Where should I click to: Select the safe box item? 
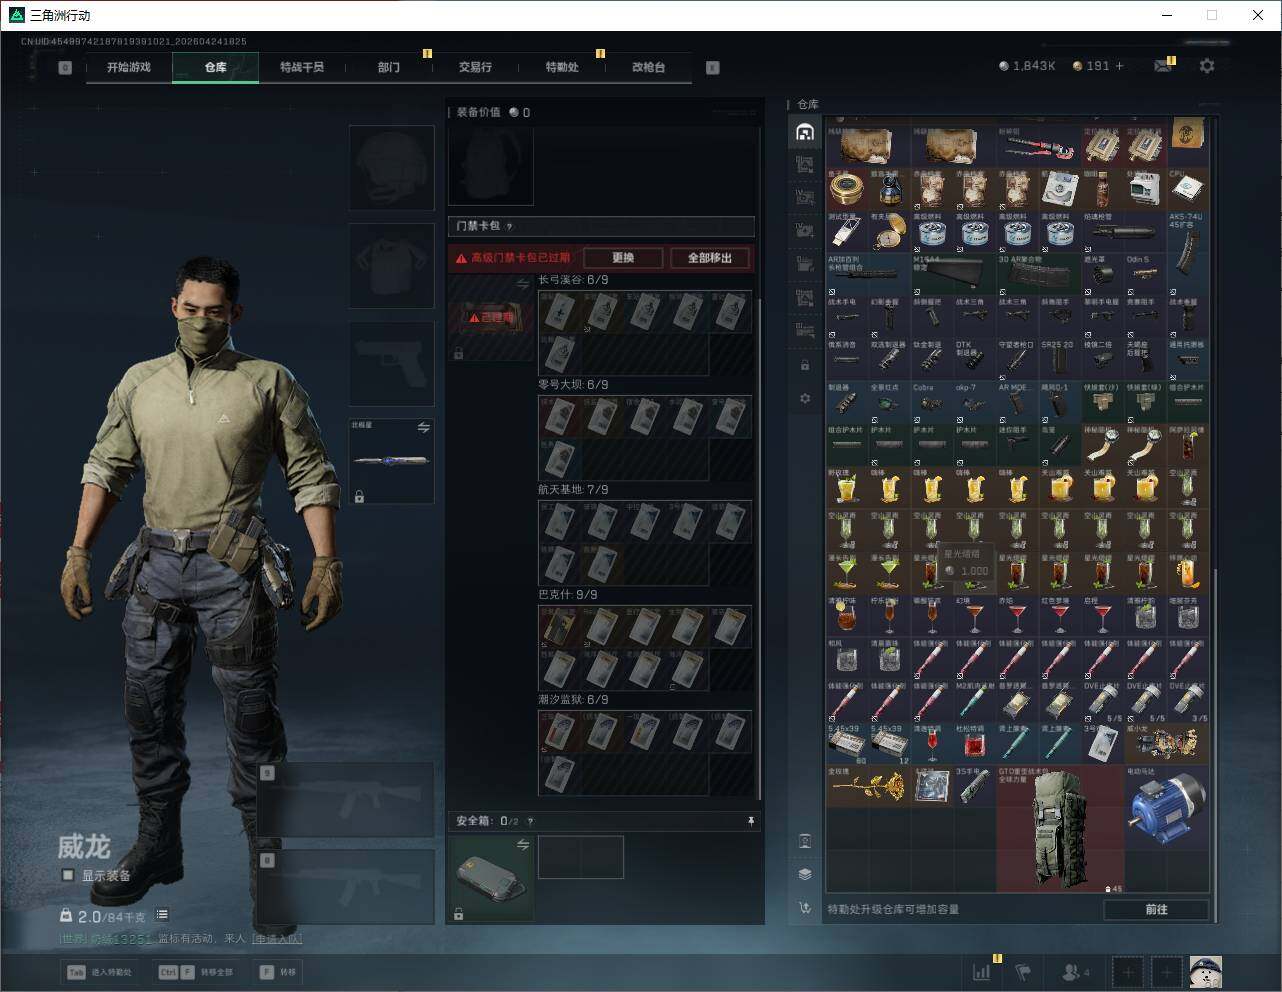490,878
